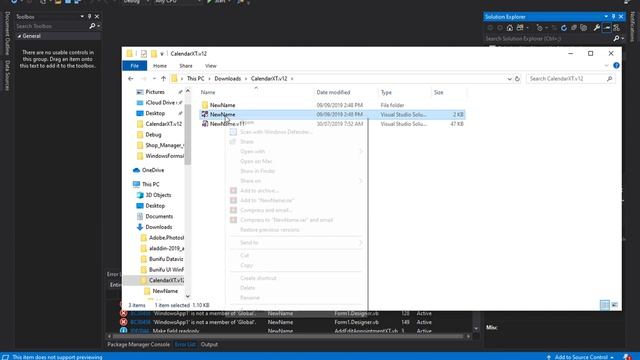Click Collapse All icon in Solution Explorer
640x360 pixels.
[x=574, y=28]
